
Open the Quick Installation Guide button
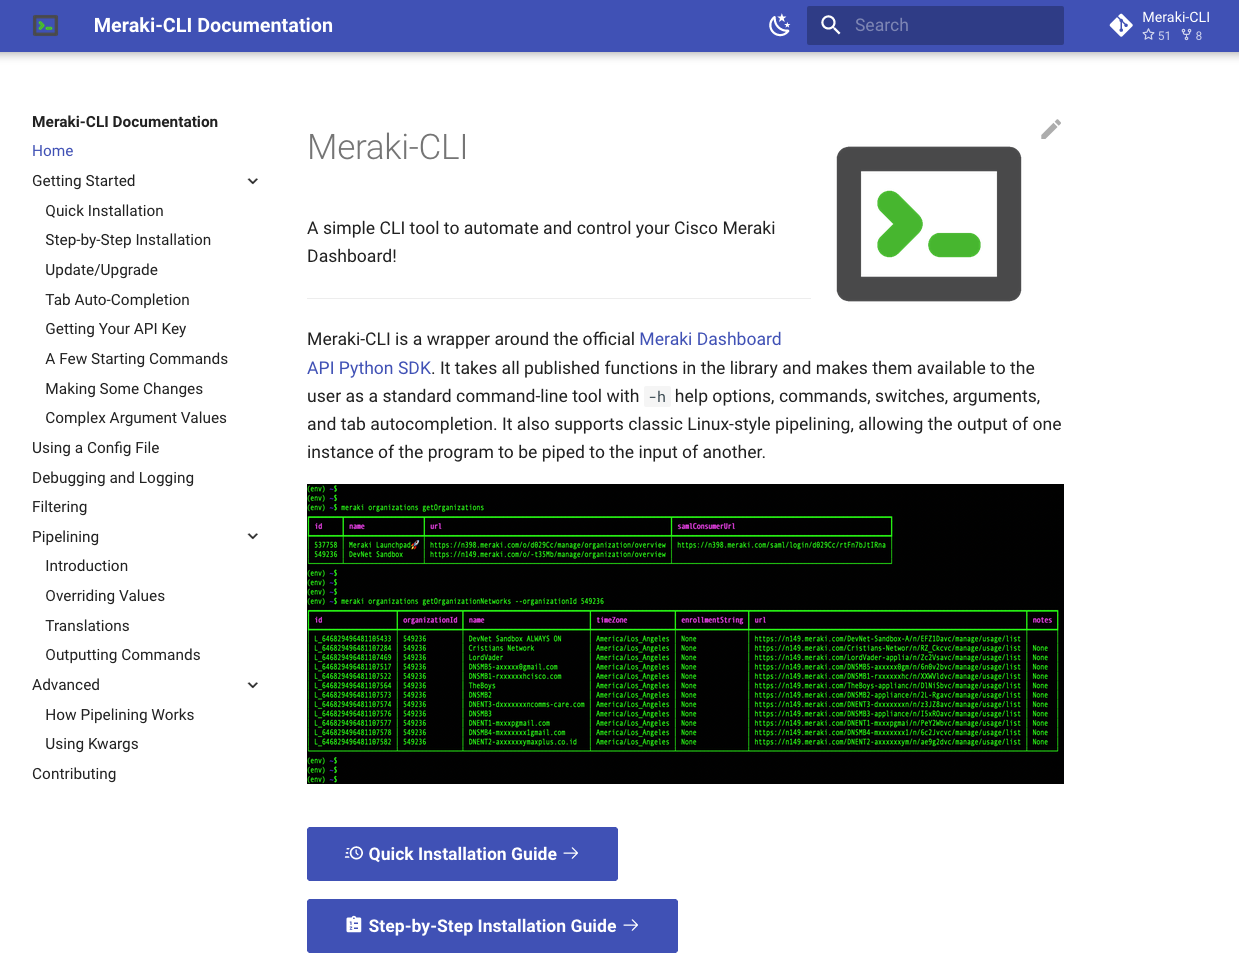point(462,854)
